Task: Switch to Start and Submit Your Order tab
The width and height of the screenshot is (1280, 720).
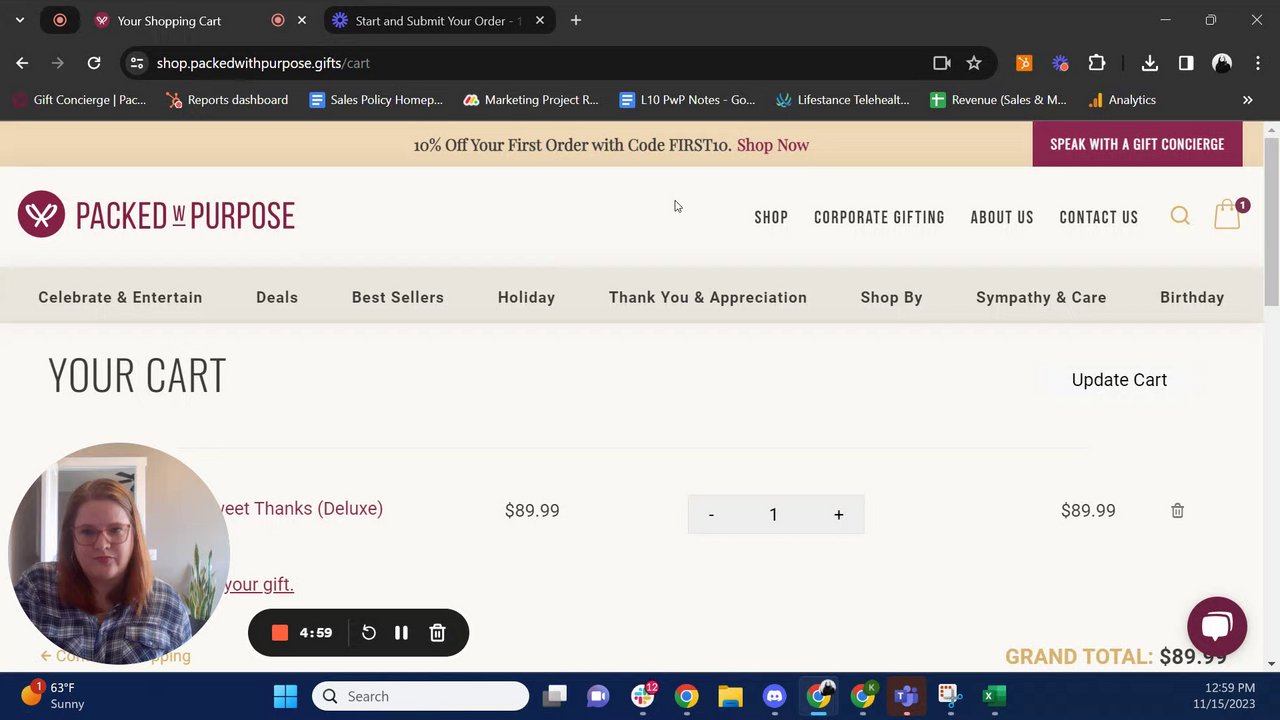Action: tap(438, 20)
